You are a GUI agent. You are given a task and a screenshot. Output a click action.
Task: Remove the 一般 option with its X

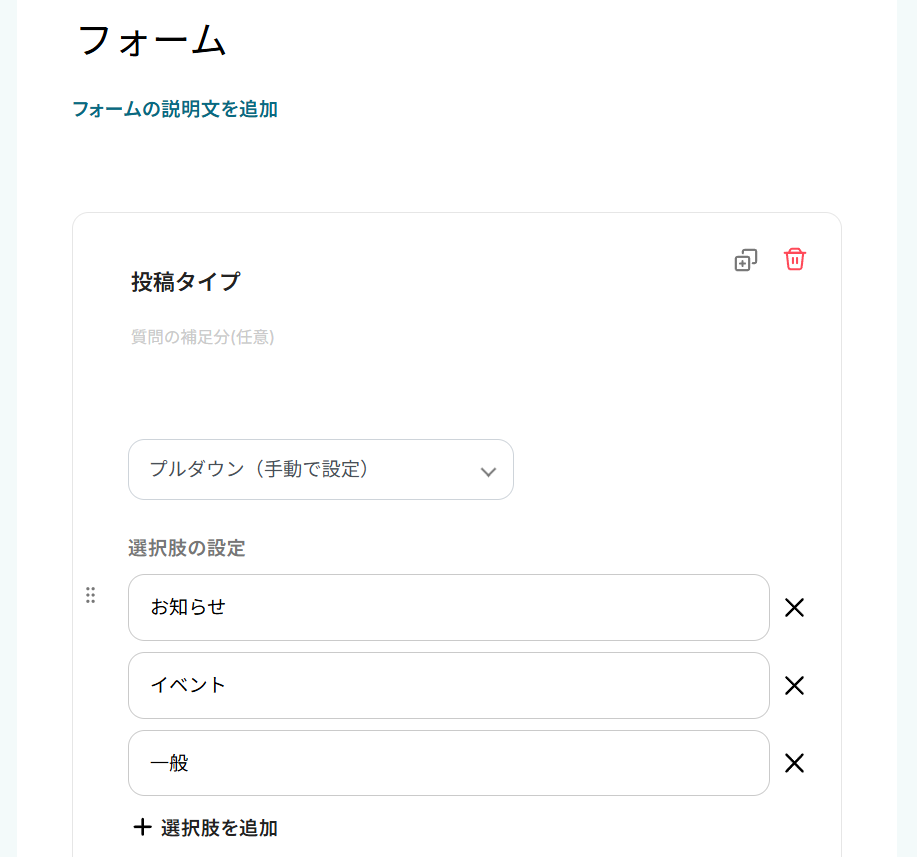tap(794, 764)
